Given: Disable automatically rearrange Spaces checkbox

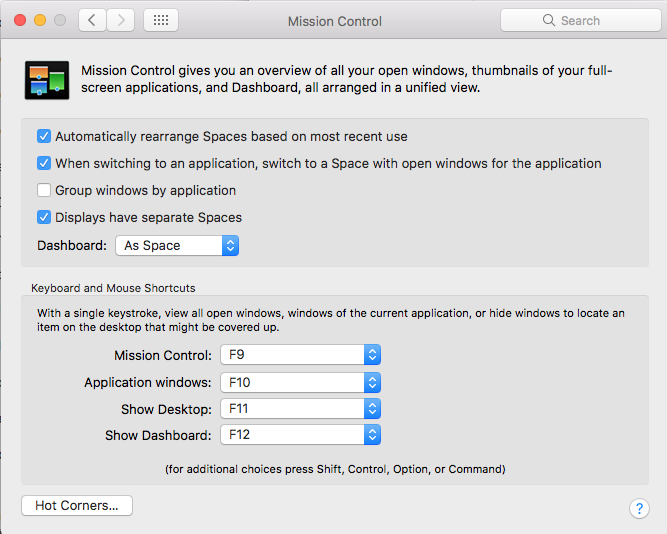Looking at the screenshot, I should pos(44,136).
